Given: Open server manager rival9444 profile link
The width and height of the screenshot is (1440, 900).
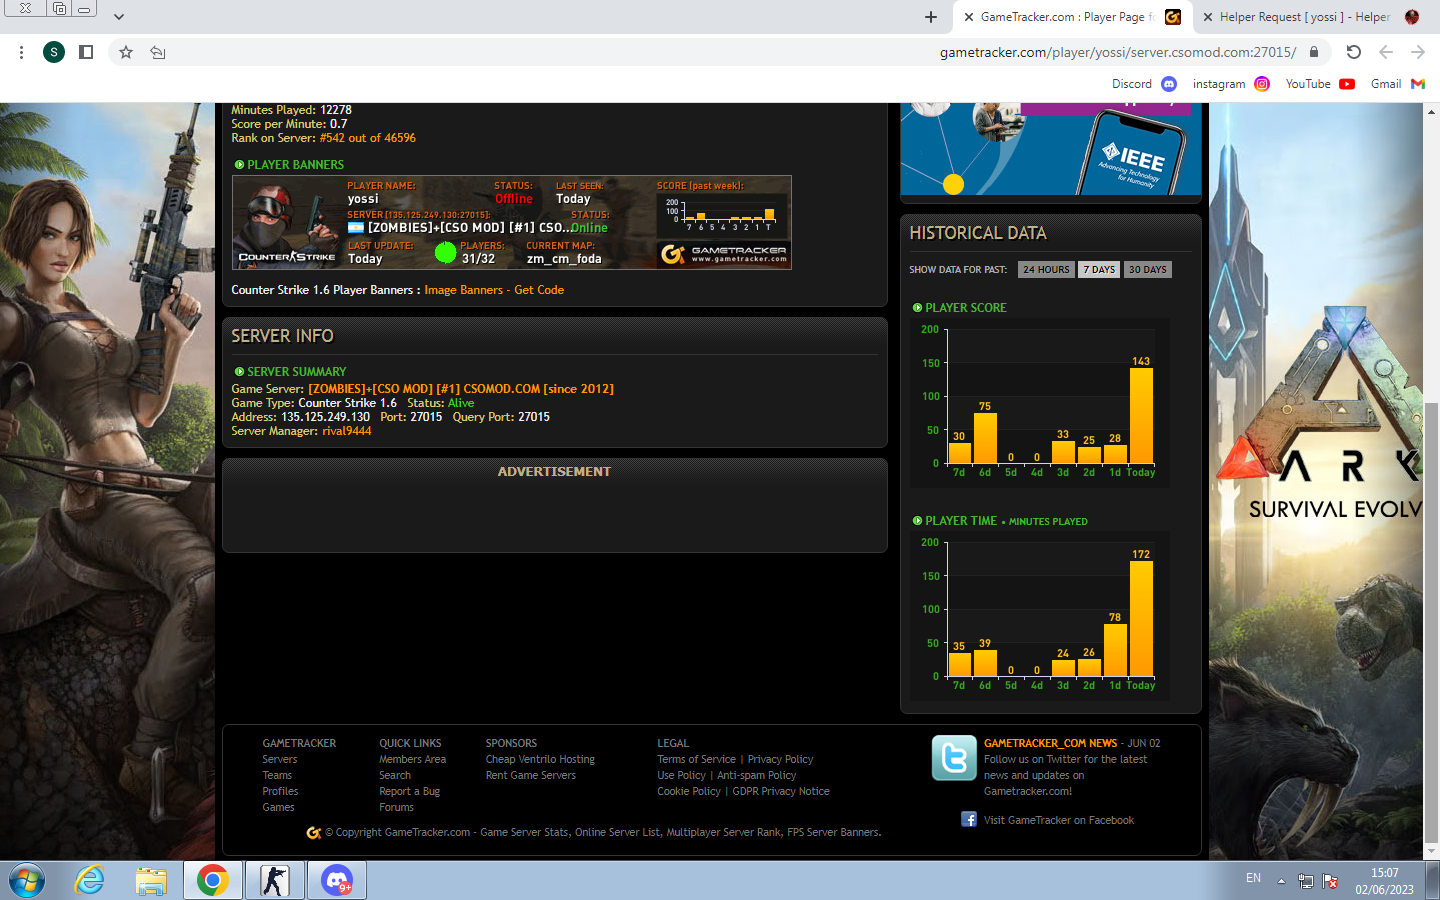Looking at the screenshot, I should (346, 431).
